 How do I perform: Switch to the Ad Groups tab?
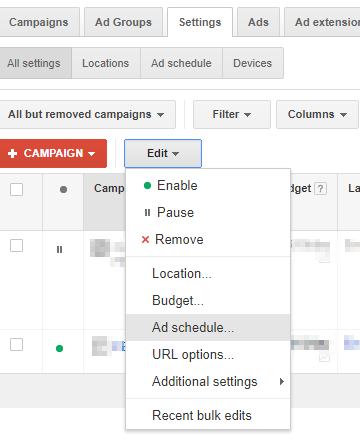(x=123, y=22)
